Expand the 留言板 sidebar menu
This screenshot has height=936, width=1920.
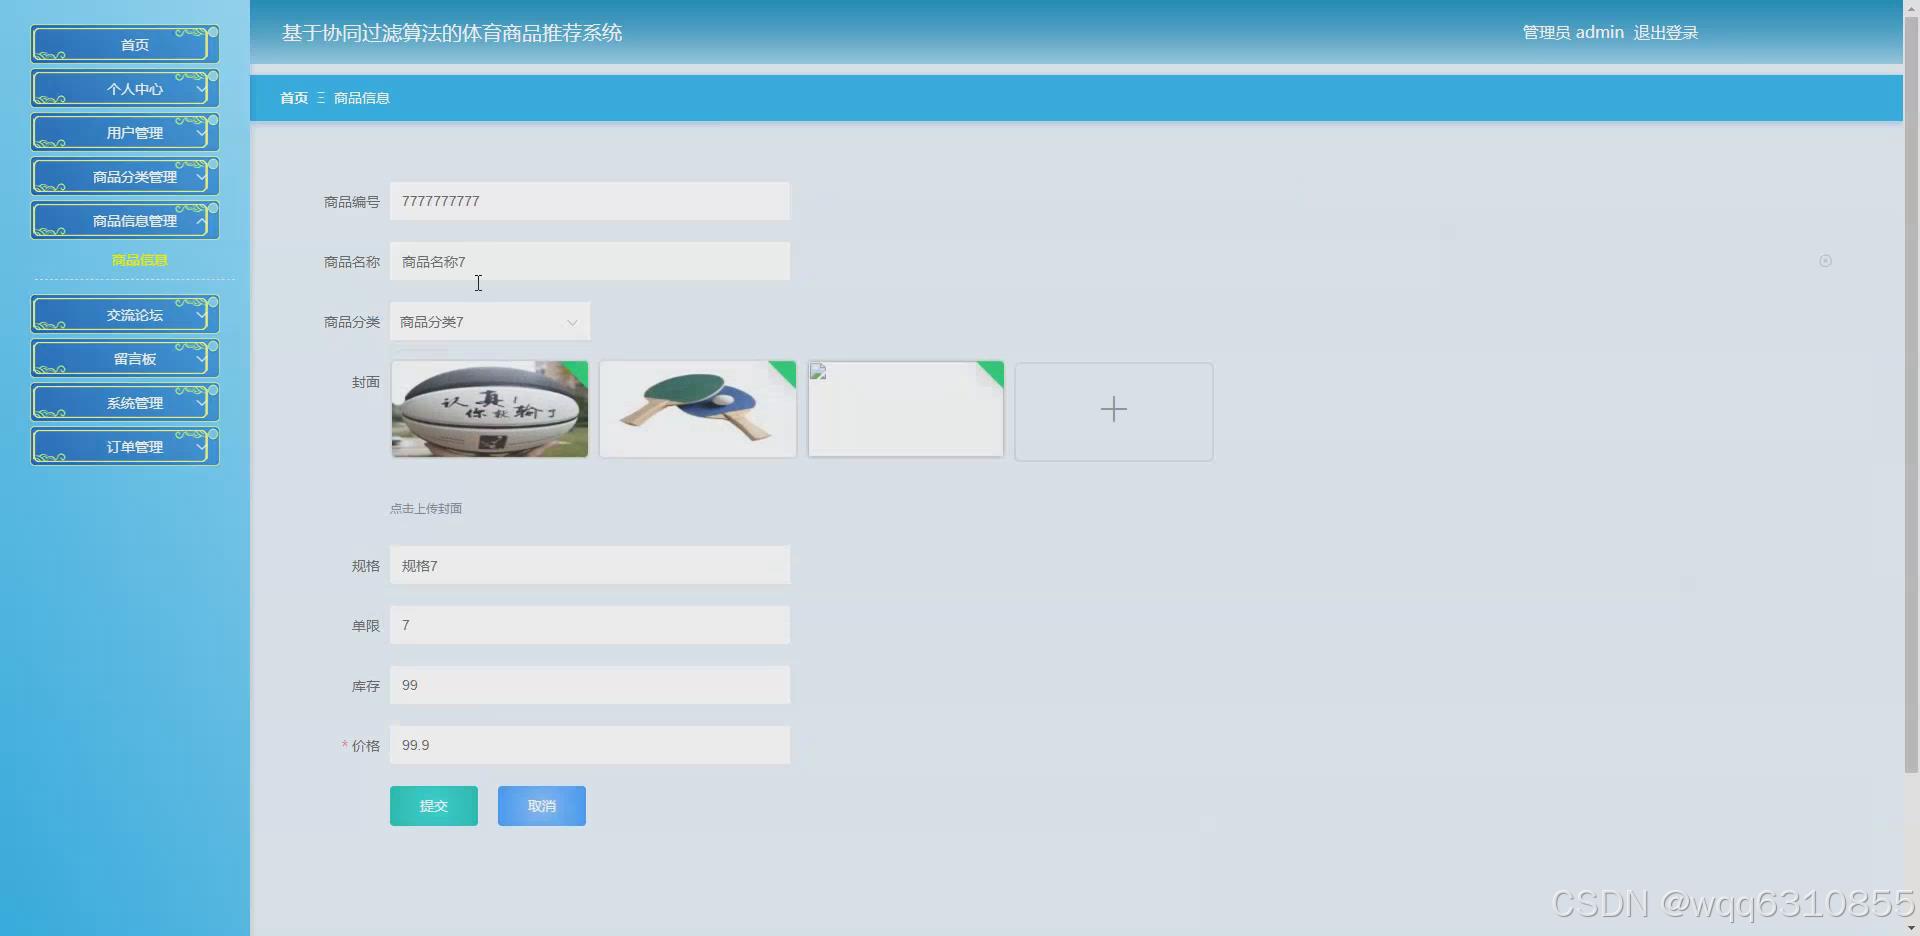coord(125,358)
